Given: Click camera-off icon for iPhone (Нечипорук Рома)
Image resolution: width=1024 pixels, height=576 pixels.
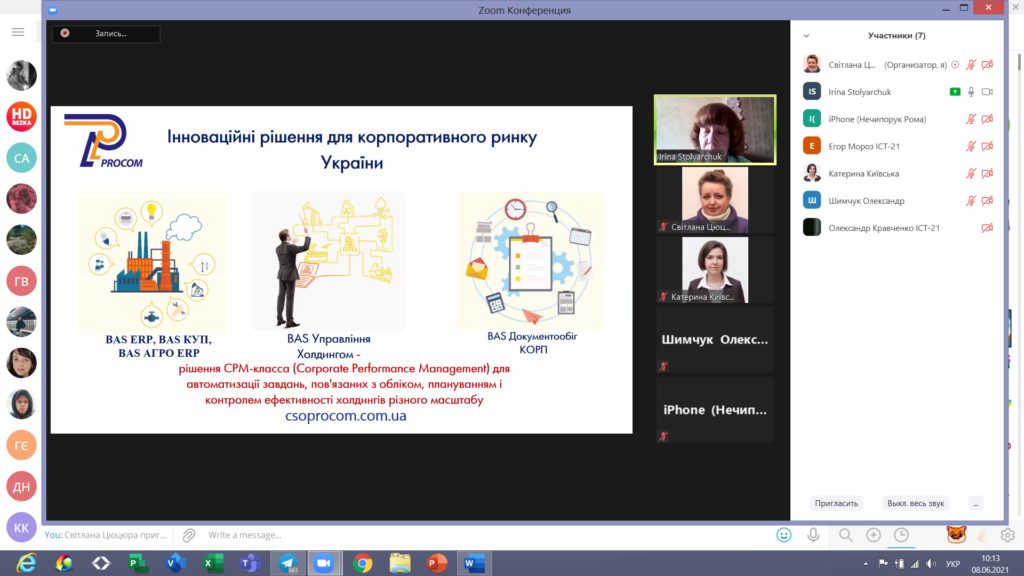Looking at the screenshot, I should 987,119.
